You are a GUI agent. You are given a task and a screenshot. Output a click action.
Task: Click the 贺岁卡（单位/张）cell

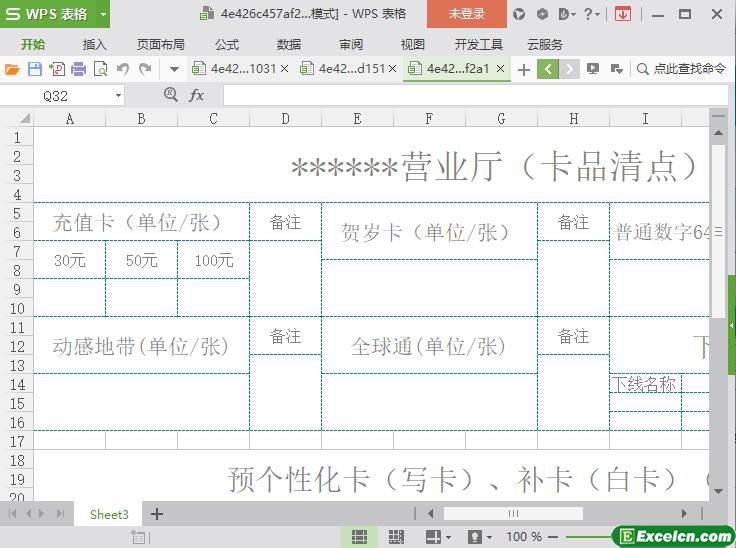429,232
